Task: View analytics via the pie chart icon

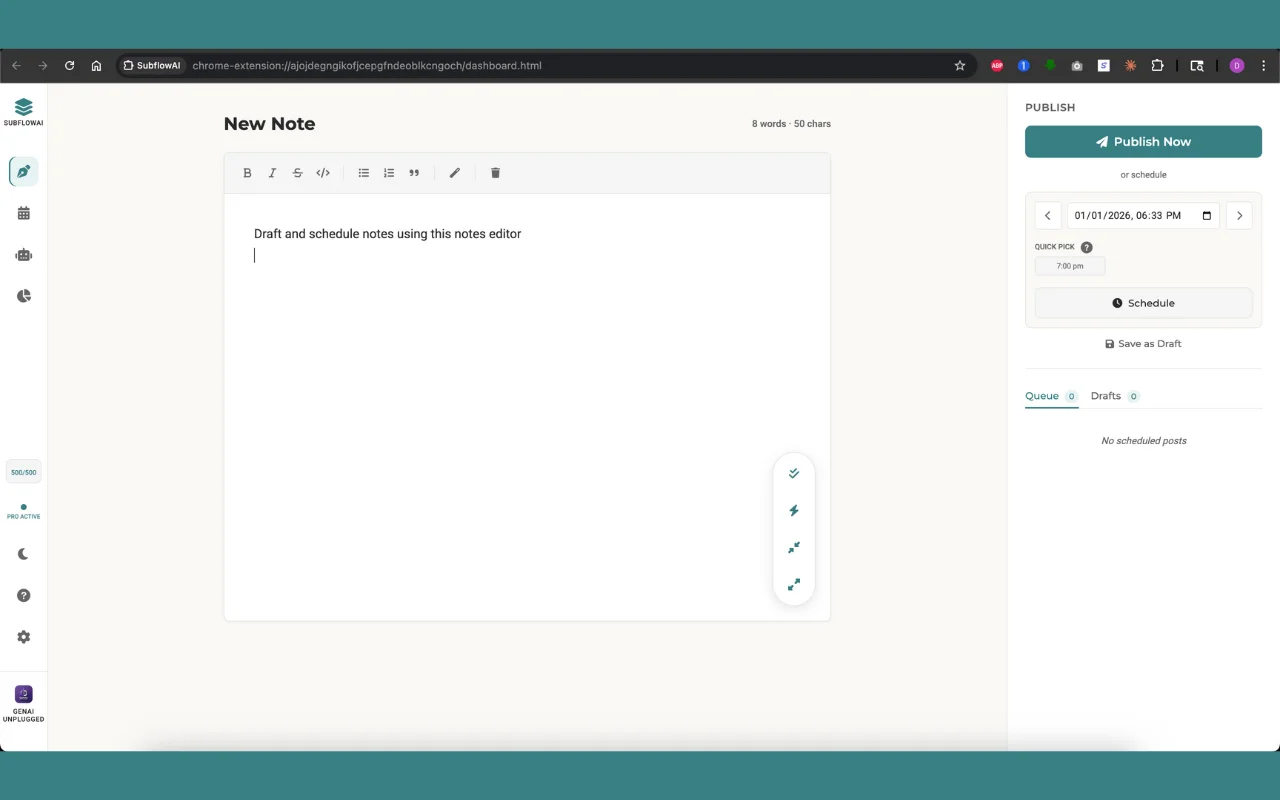Action: (x=22, y=295)
